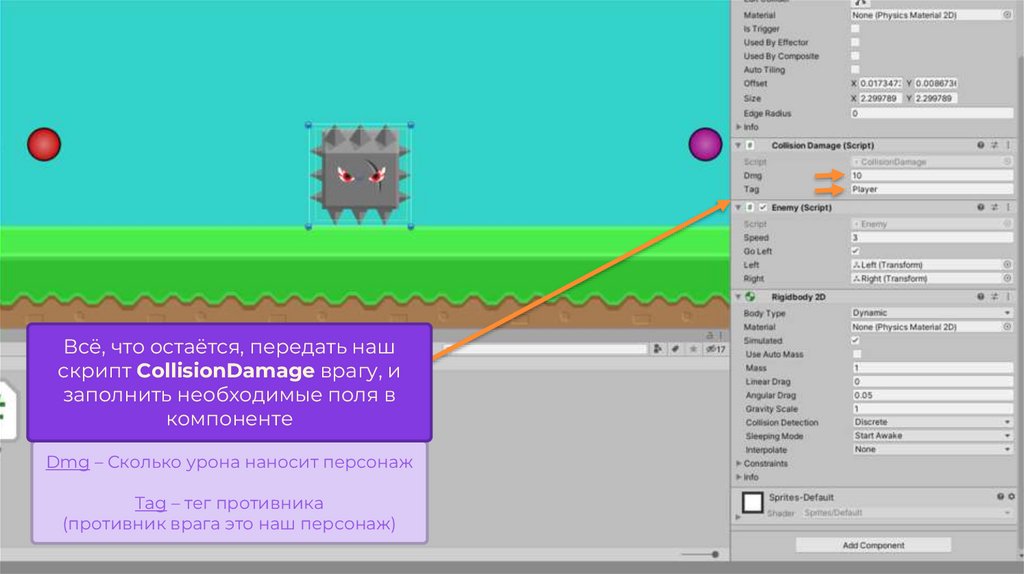The width and height of the screenshot is (1024, 574).
Task: Open settings gear for Sprites-Default material
Action: coord(1011,497)
